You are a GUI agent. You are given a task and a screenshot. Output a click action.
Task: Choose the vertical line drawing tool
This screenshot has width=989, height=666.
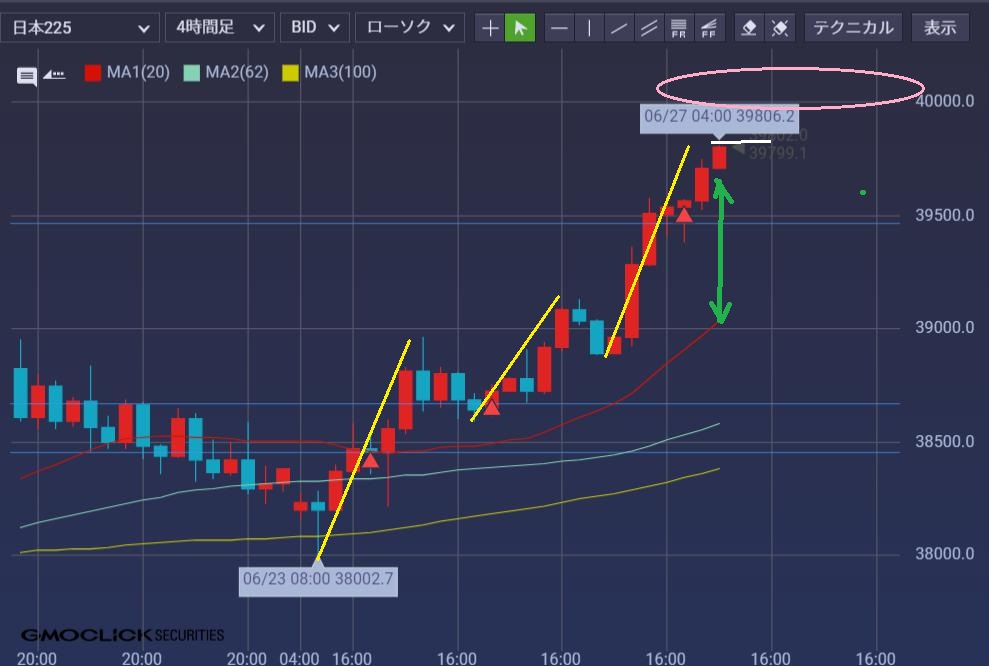click(589, 28)
